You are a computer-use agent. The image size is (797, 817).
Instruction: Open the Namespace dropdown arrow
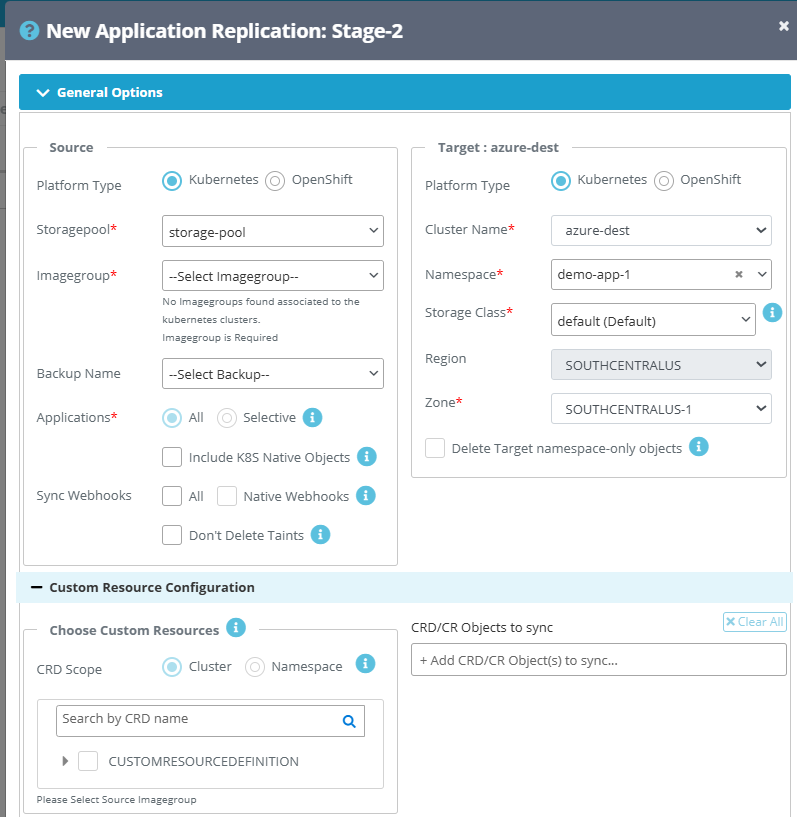click(x=762, y=274)
